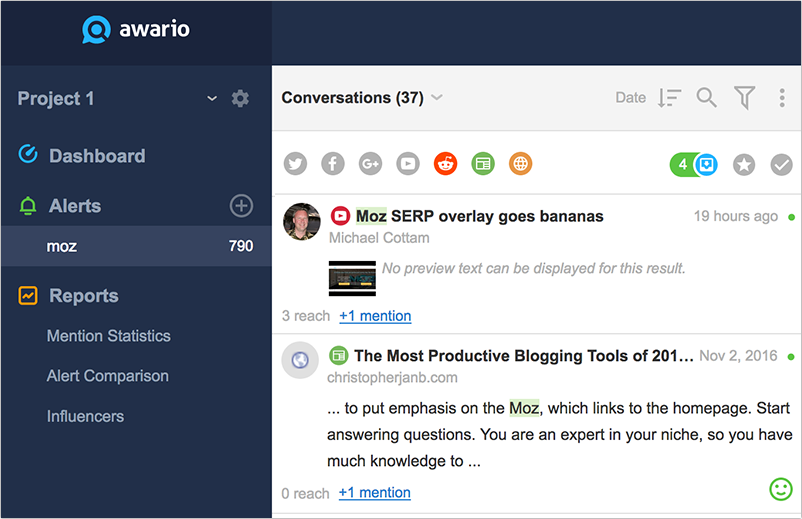Select the web globe source icon
Image resolution: width=802 pixels, height=519 pixels.
tap(520, 164)
